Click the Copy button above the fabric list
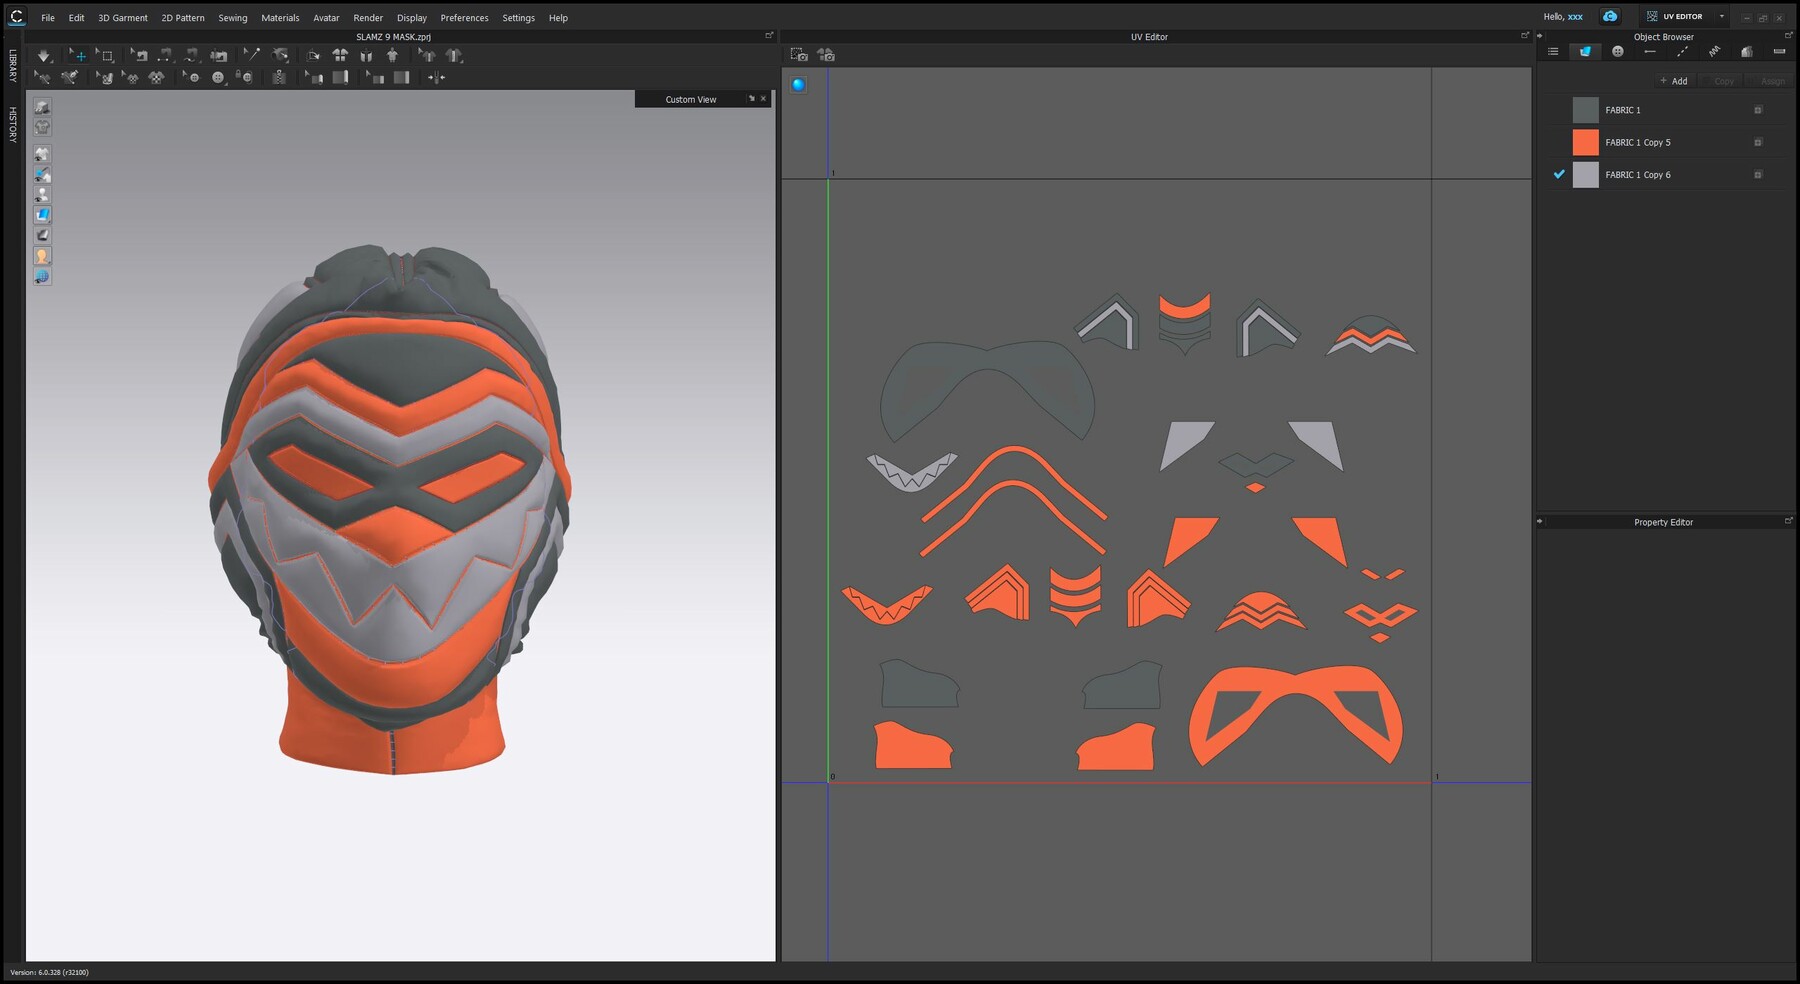1800x984 pixels. pos(1722,81)
